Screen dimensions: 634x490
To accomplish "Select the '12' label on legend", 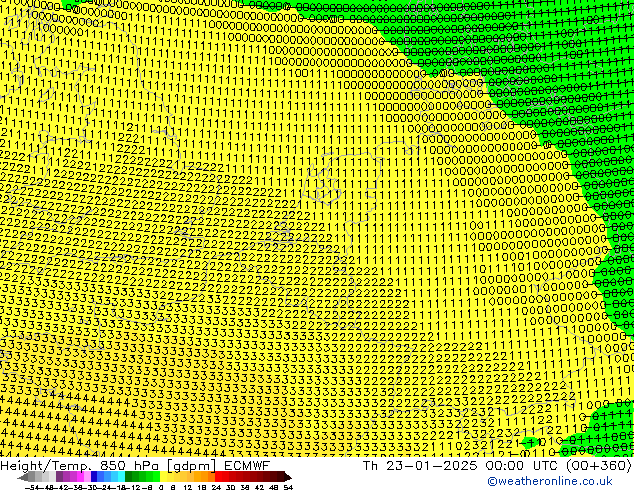I will pyautogui.click(x=188, y=487).
